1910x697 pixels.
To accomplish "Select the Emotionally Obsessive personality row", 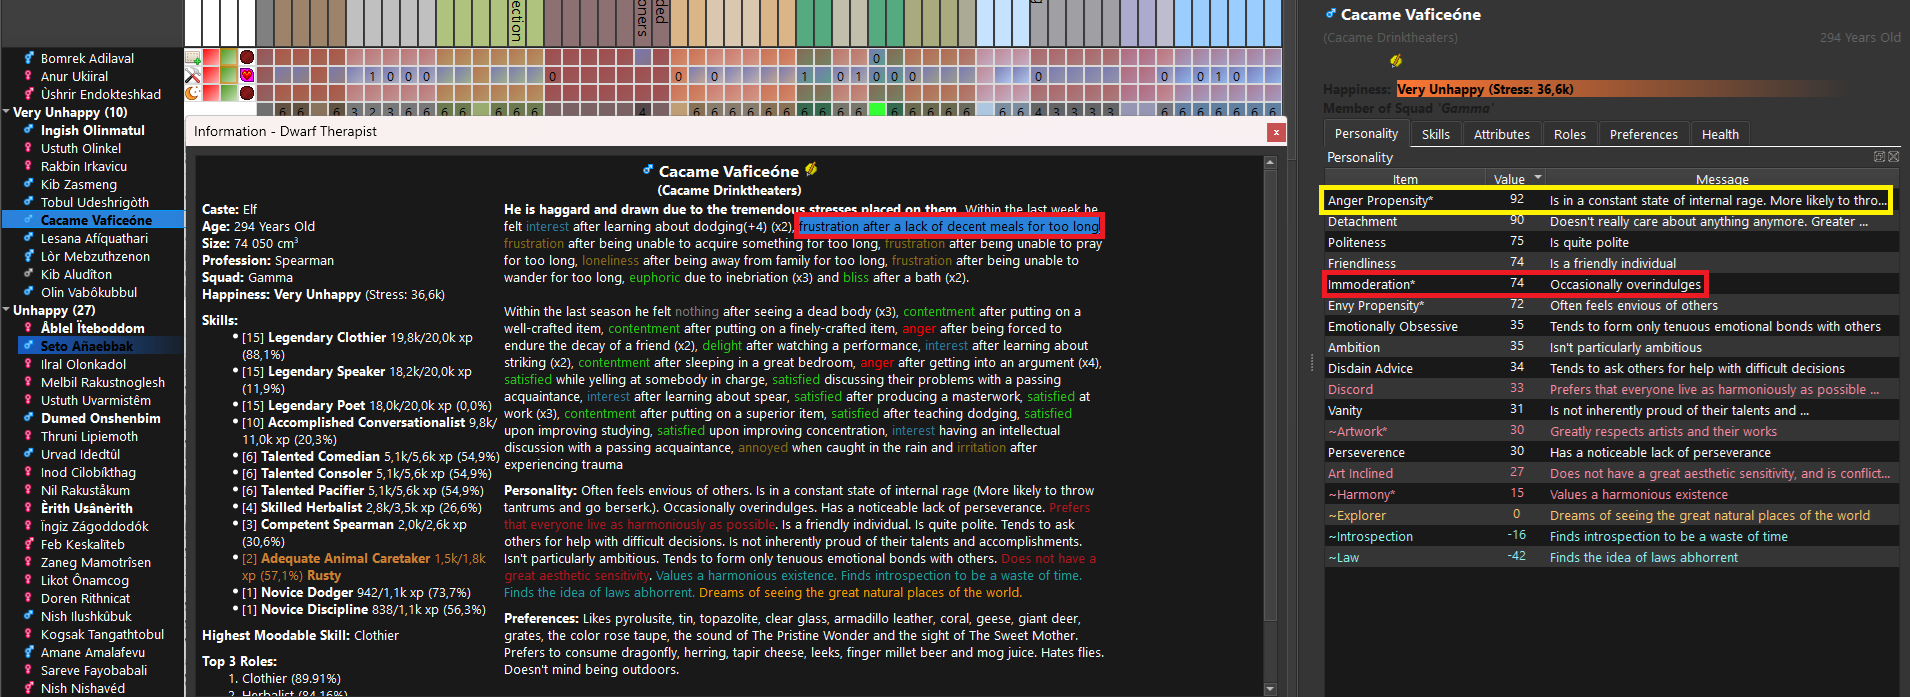I will [1611, 326].
